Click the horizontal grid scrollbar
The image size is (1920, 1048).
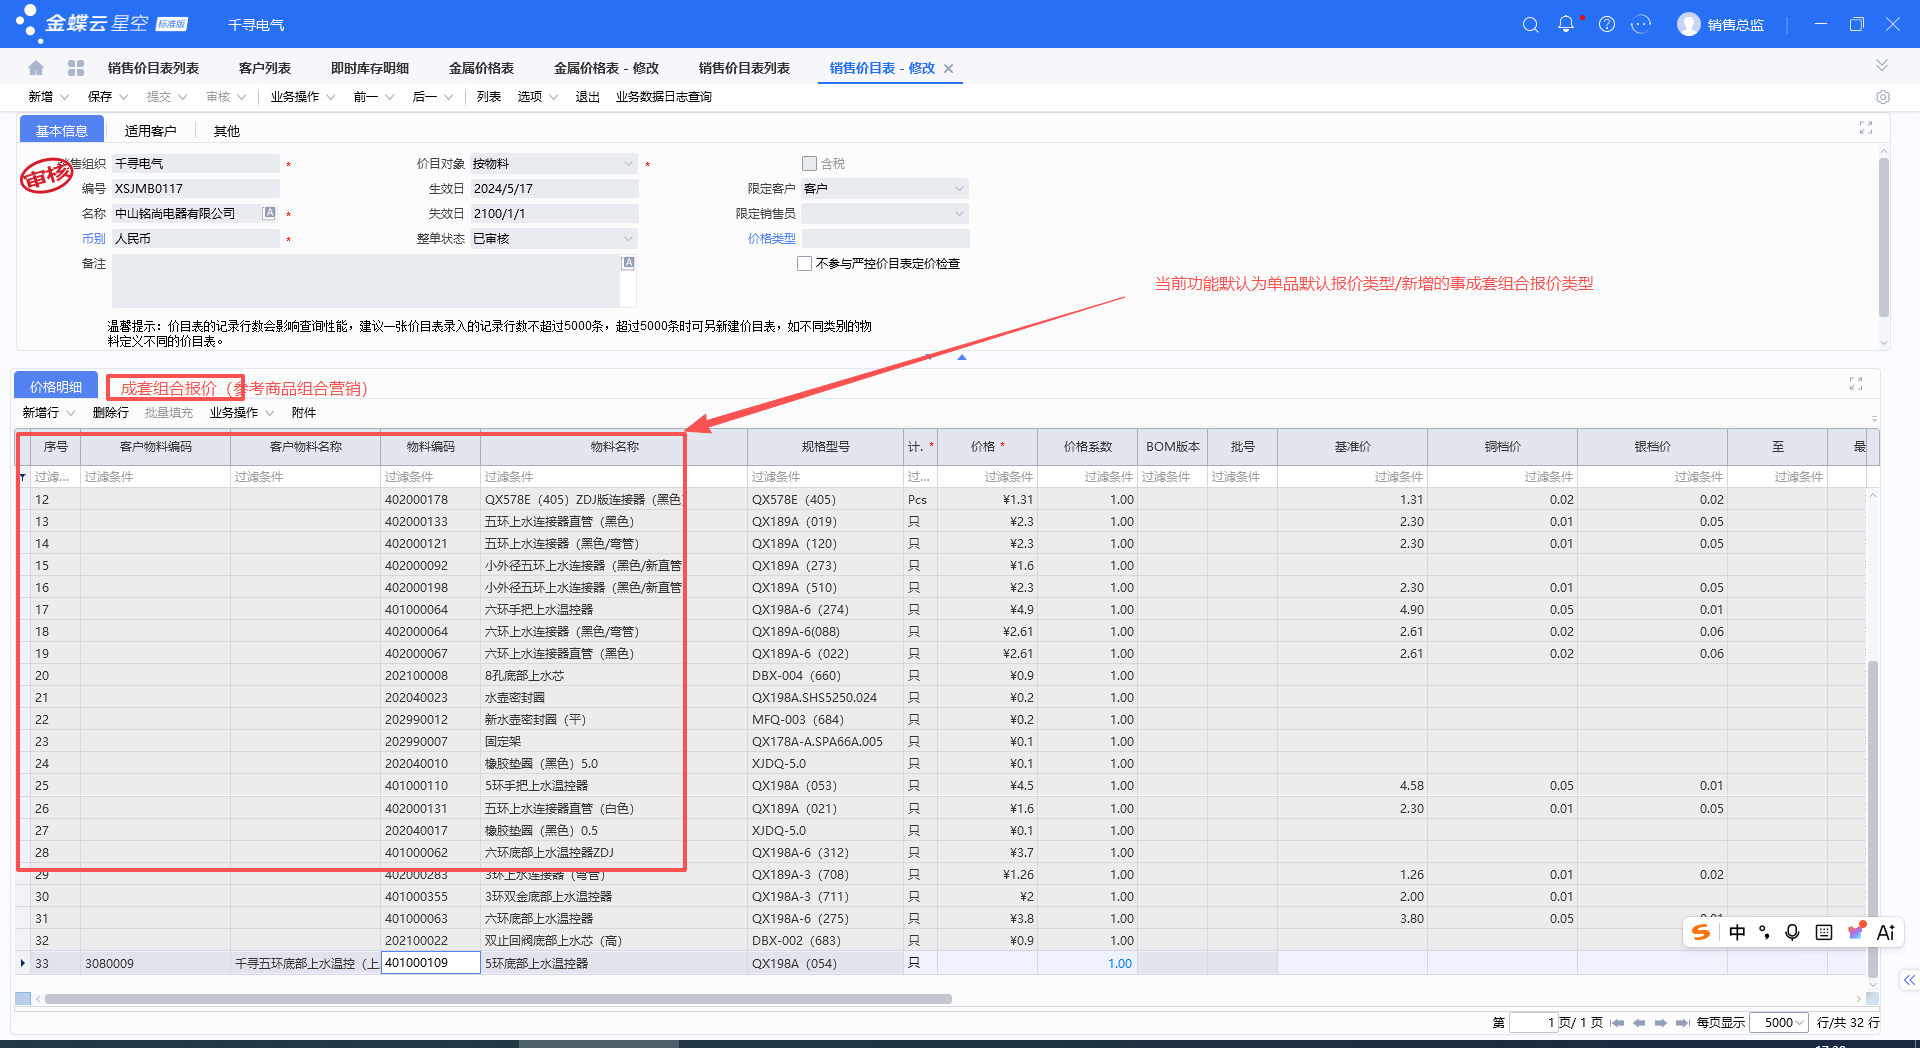click(x=498, y=999)
